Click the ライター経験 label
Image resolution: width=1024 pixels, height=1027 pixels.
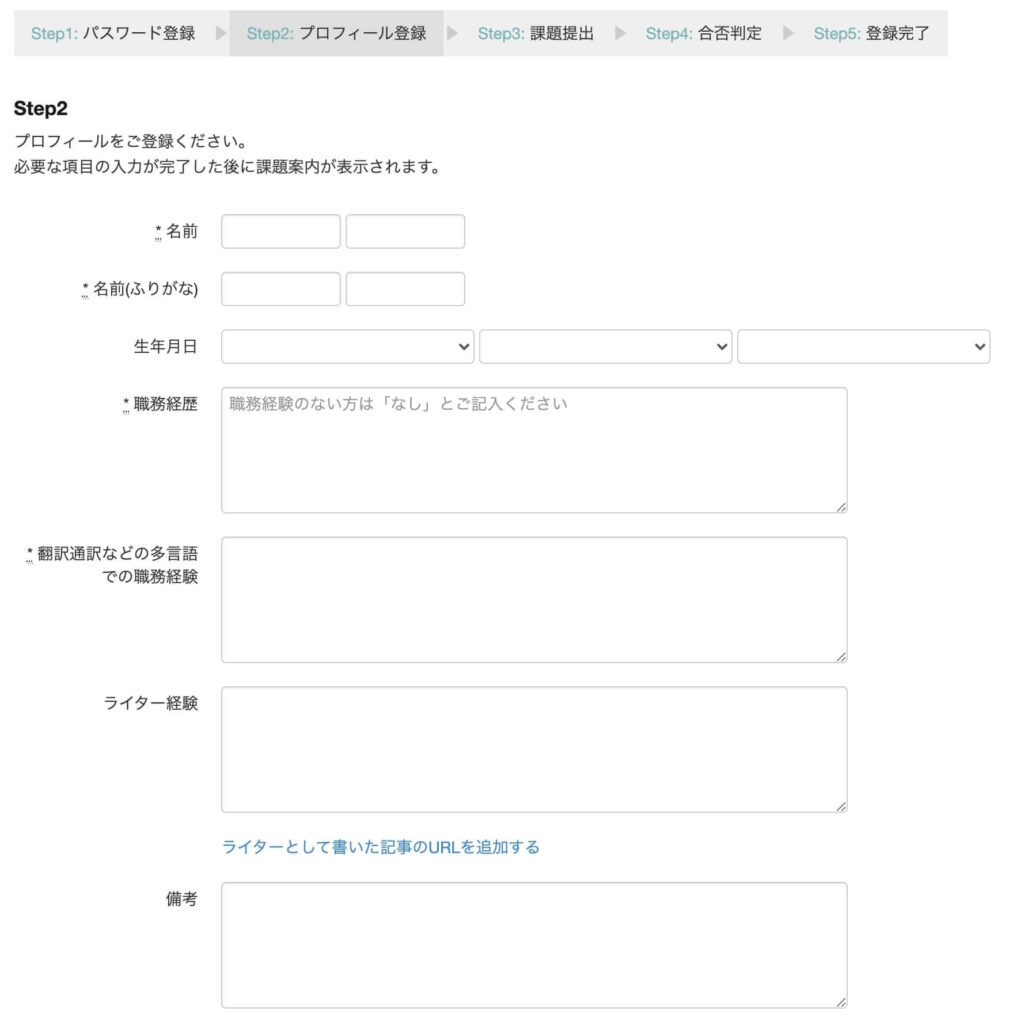(151, 703)
